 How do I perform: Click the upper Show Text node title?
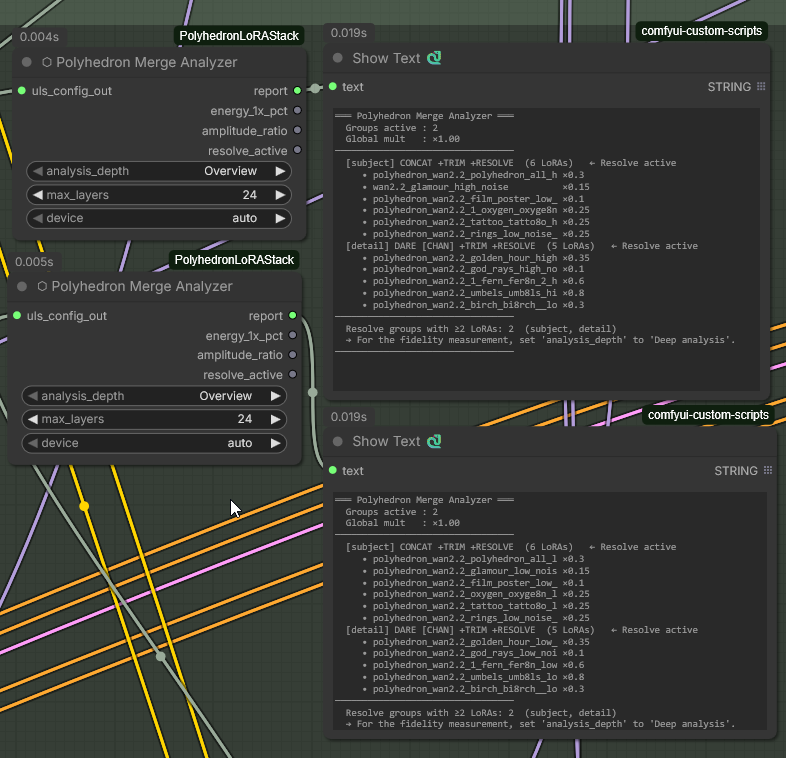click(x=386, y=58)
